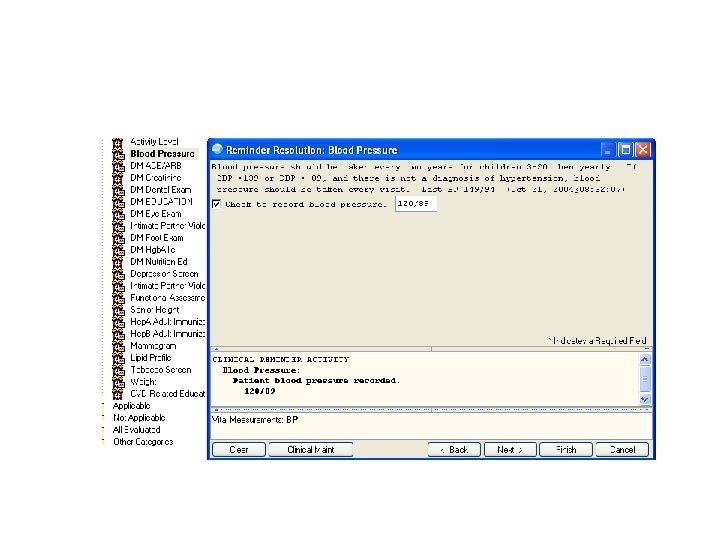Advance with the Next button
Image resolution: width=720 pixels, height=540 pixels.
point(510,450)
